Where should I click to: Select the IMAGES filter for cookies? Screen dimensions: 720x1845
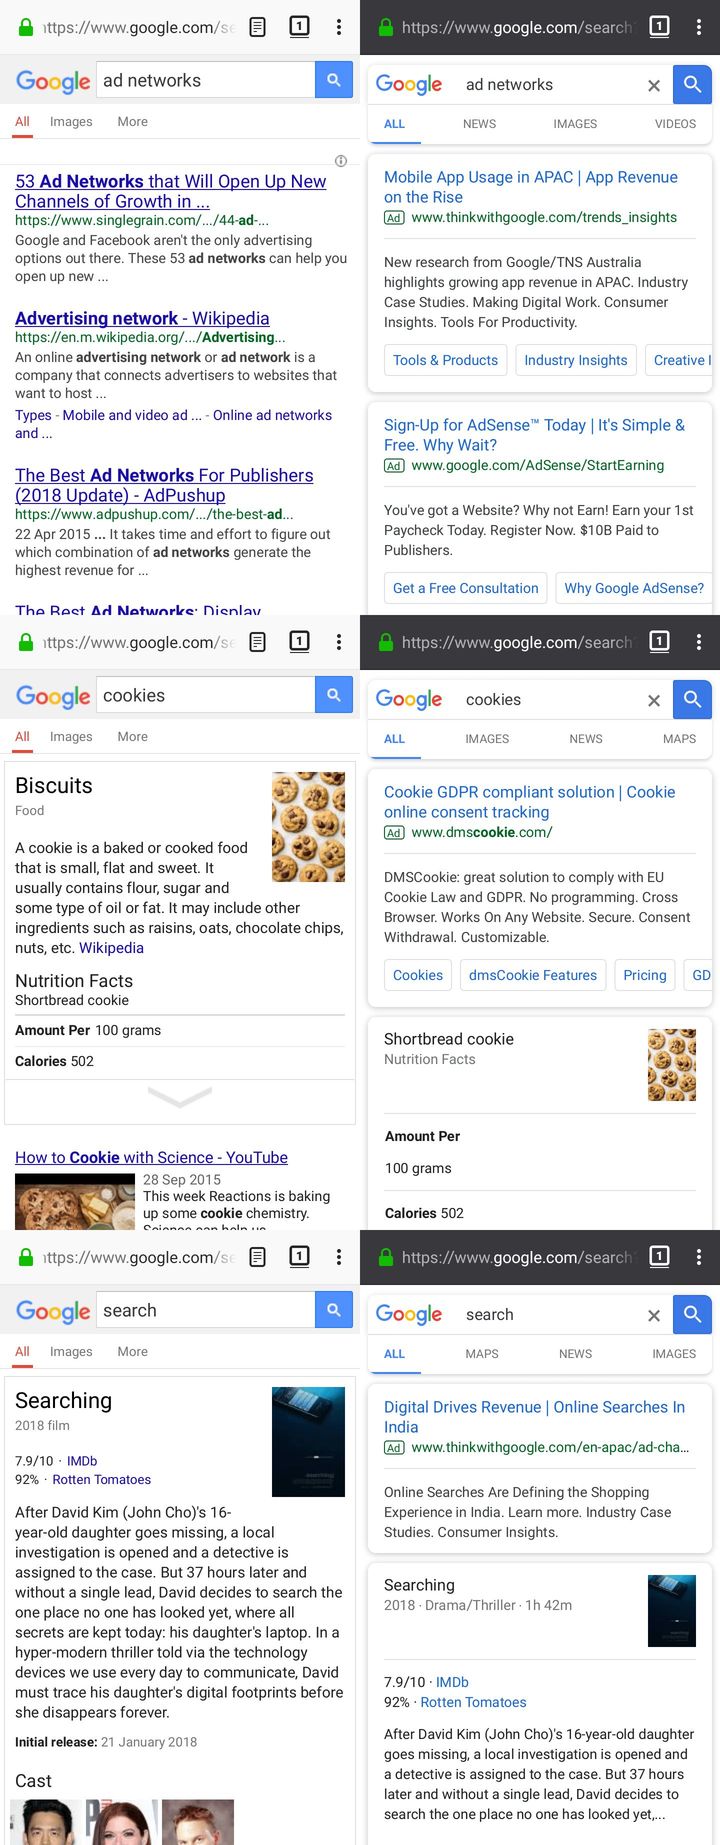(x=486, y=739)
